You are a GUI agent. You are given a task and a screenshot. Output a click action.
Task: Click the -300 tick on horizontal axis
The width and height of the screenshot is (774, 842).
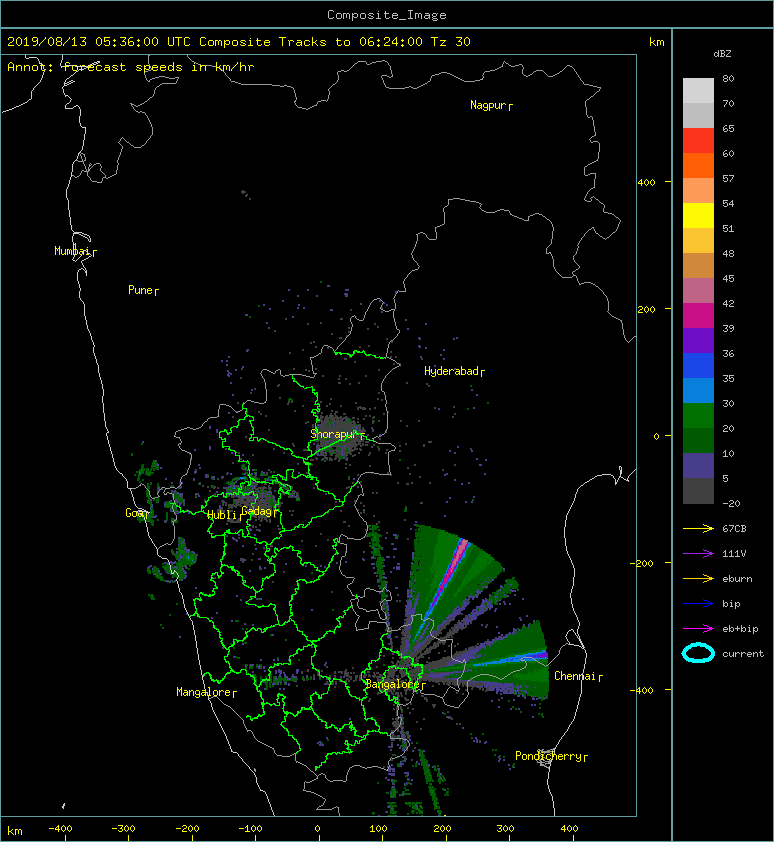[123, 829]
